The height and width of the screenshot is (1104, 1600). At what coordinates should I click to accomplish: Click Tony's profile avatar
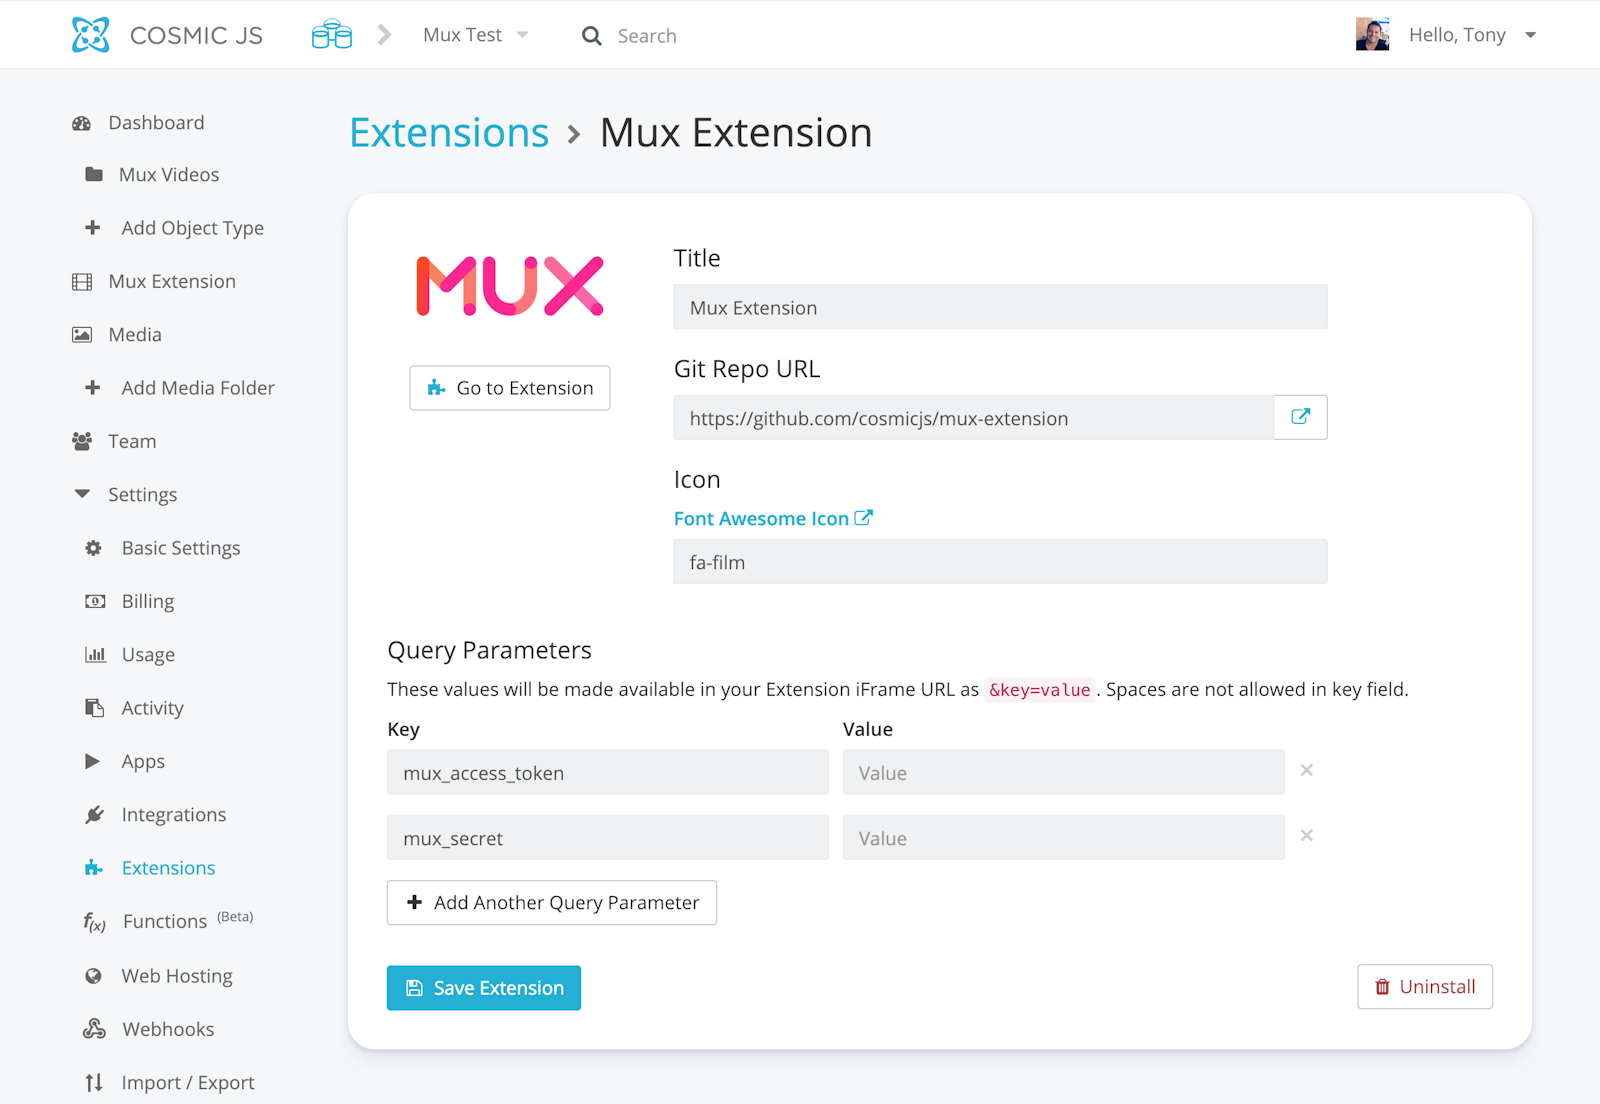coord(1372,34)
